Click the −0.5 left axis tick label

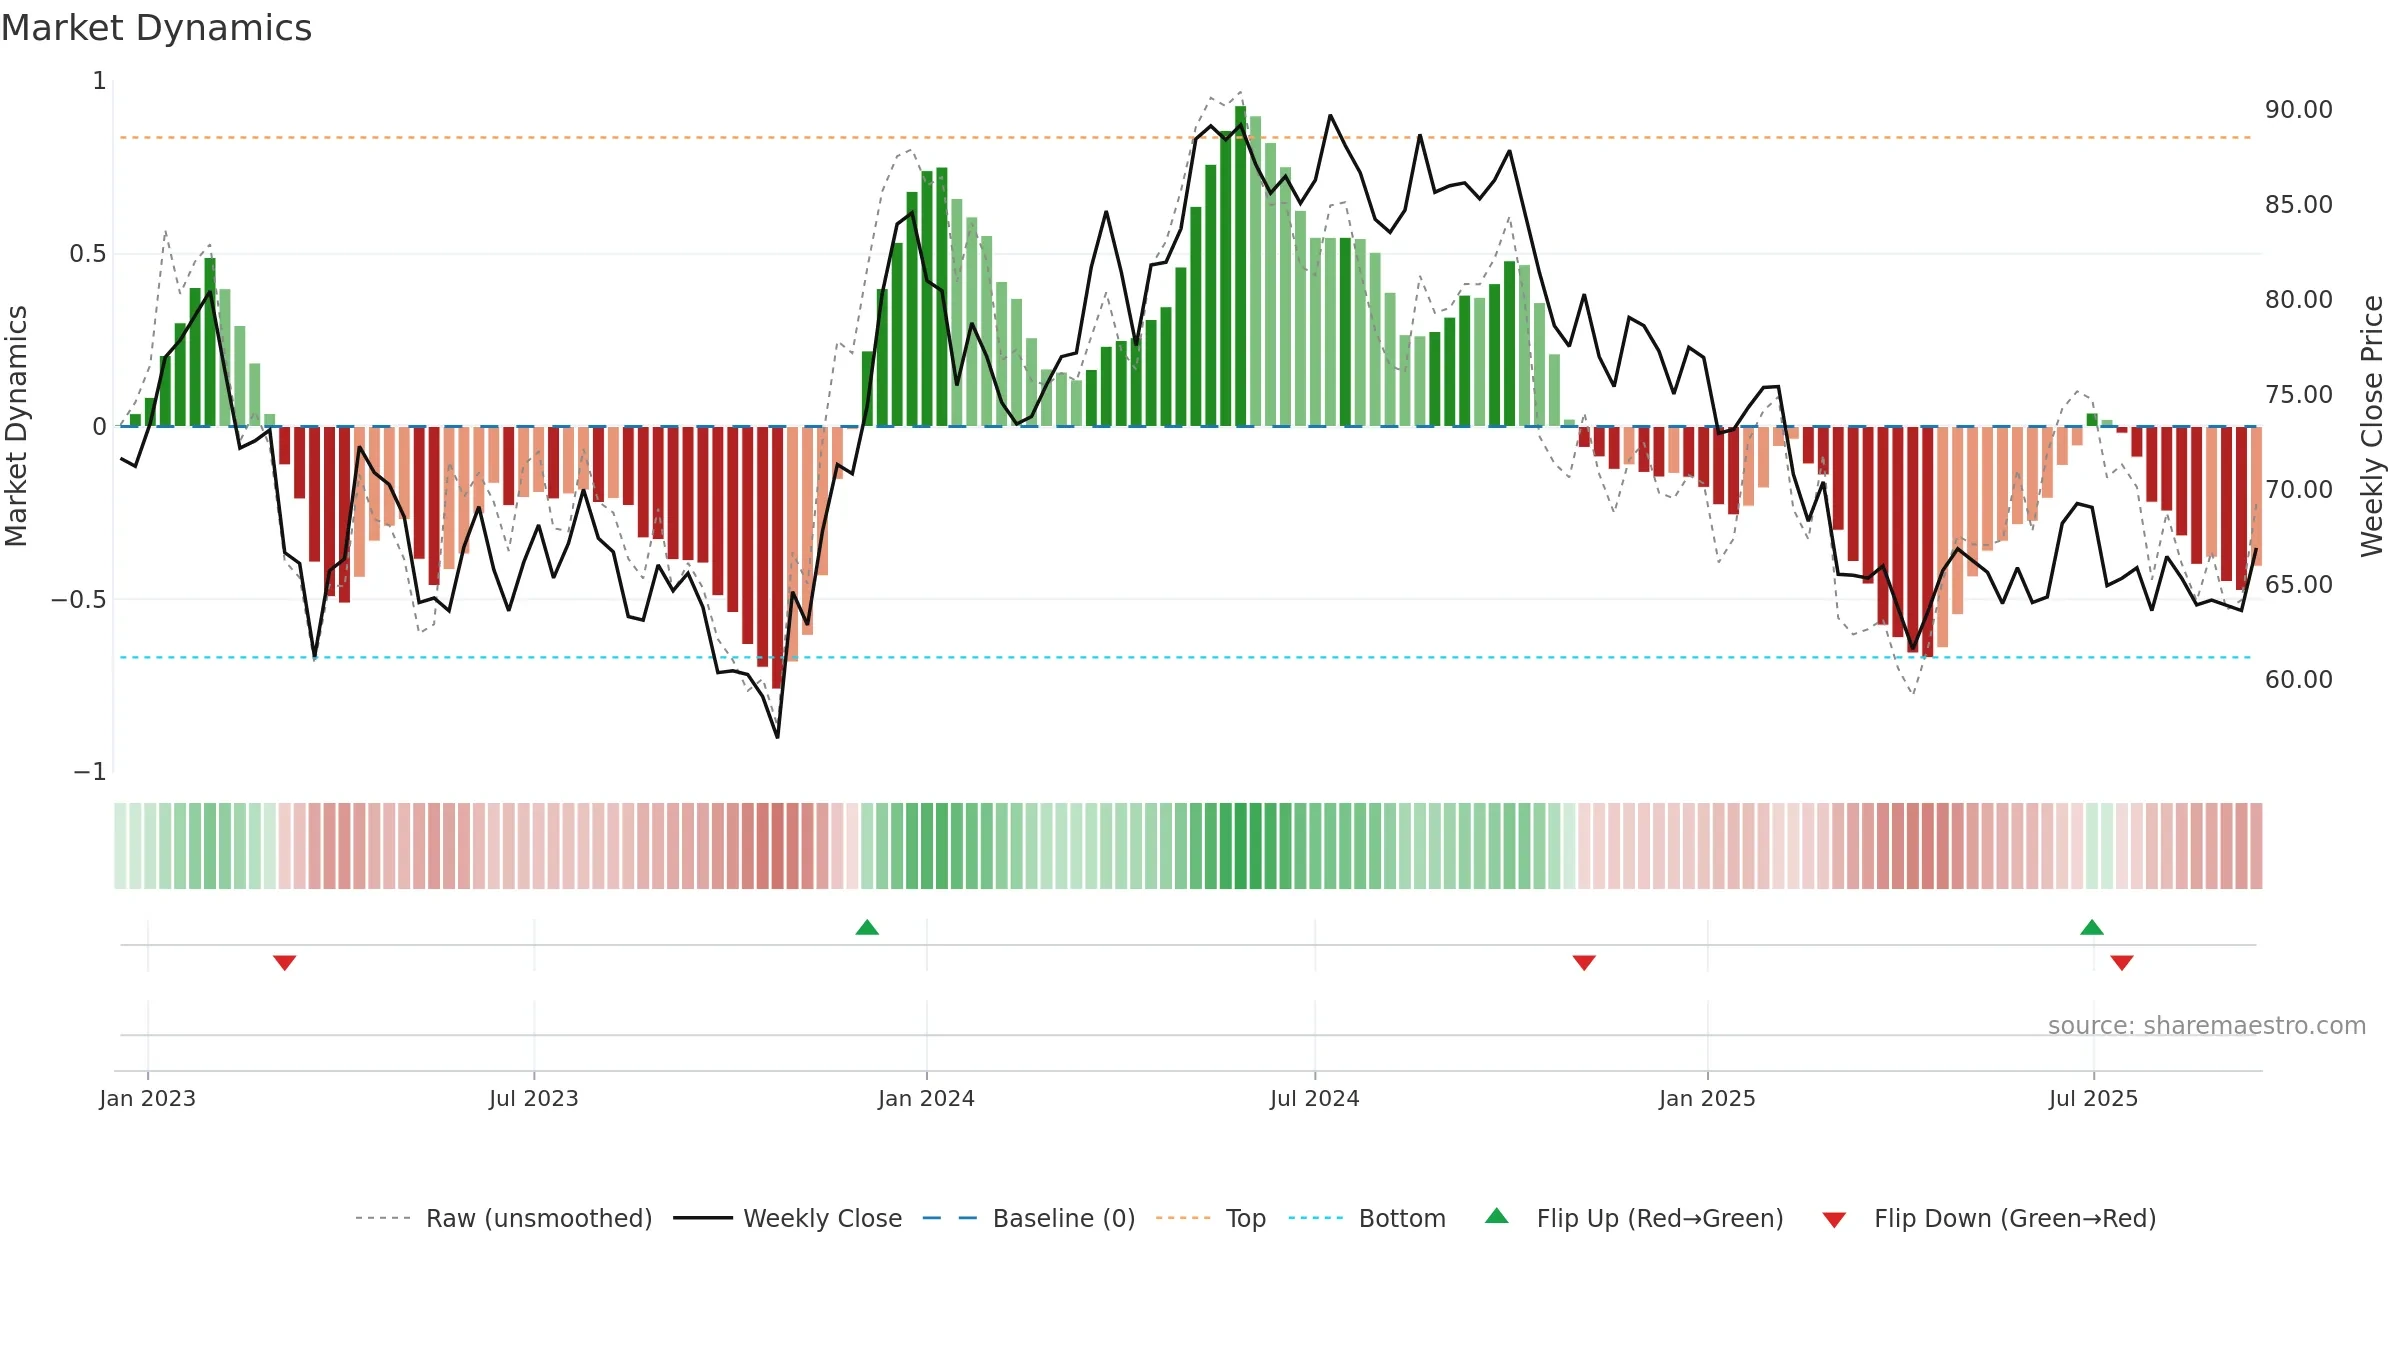tap(79, 600)
